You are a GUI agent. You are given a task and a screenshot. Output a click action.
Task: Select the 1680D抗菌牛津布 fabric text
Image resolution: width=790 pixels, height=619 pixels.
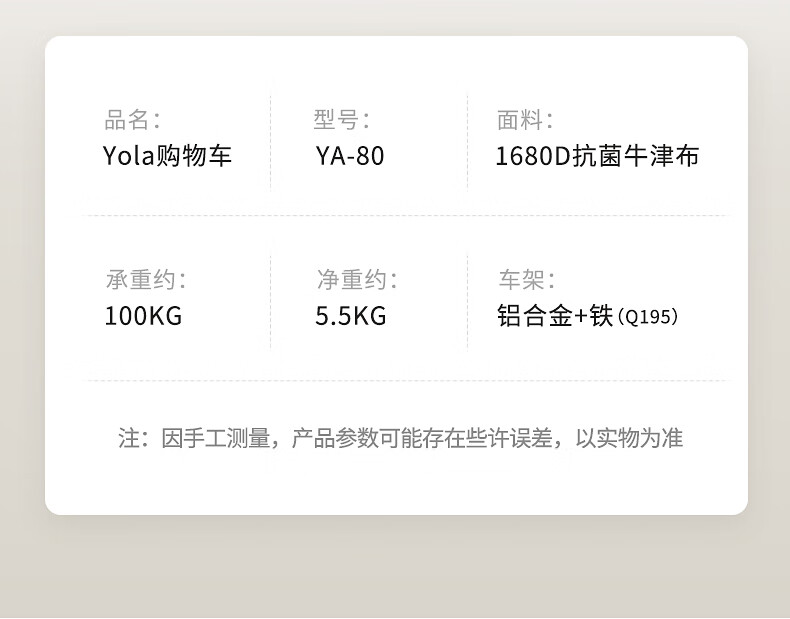597,156
